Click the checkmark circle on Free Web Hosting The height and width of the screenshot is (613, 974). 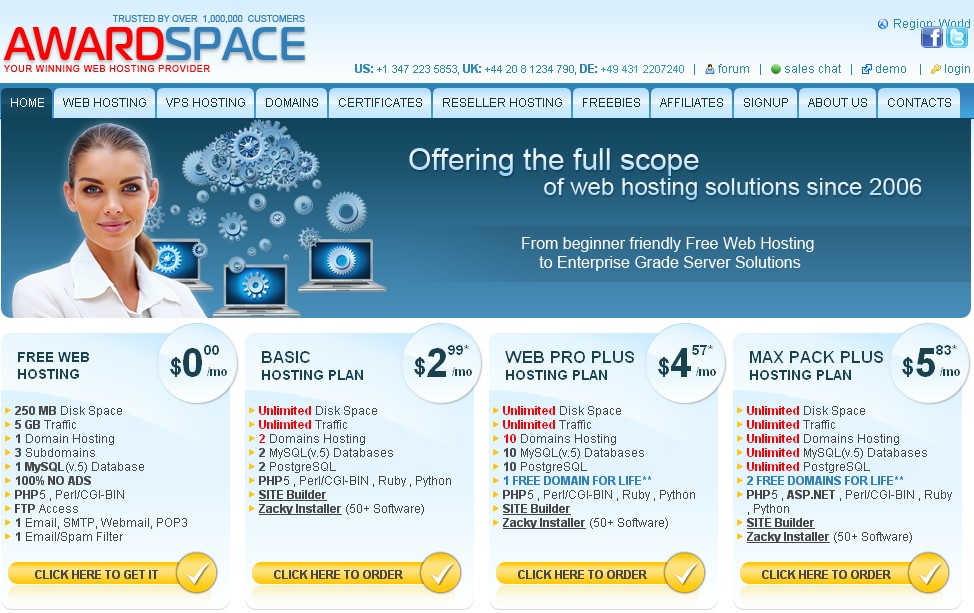196,573
